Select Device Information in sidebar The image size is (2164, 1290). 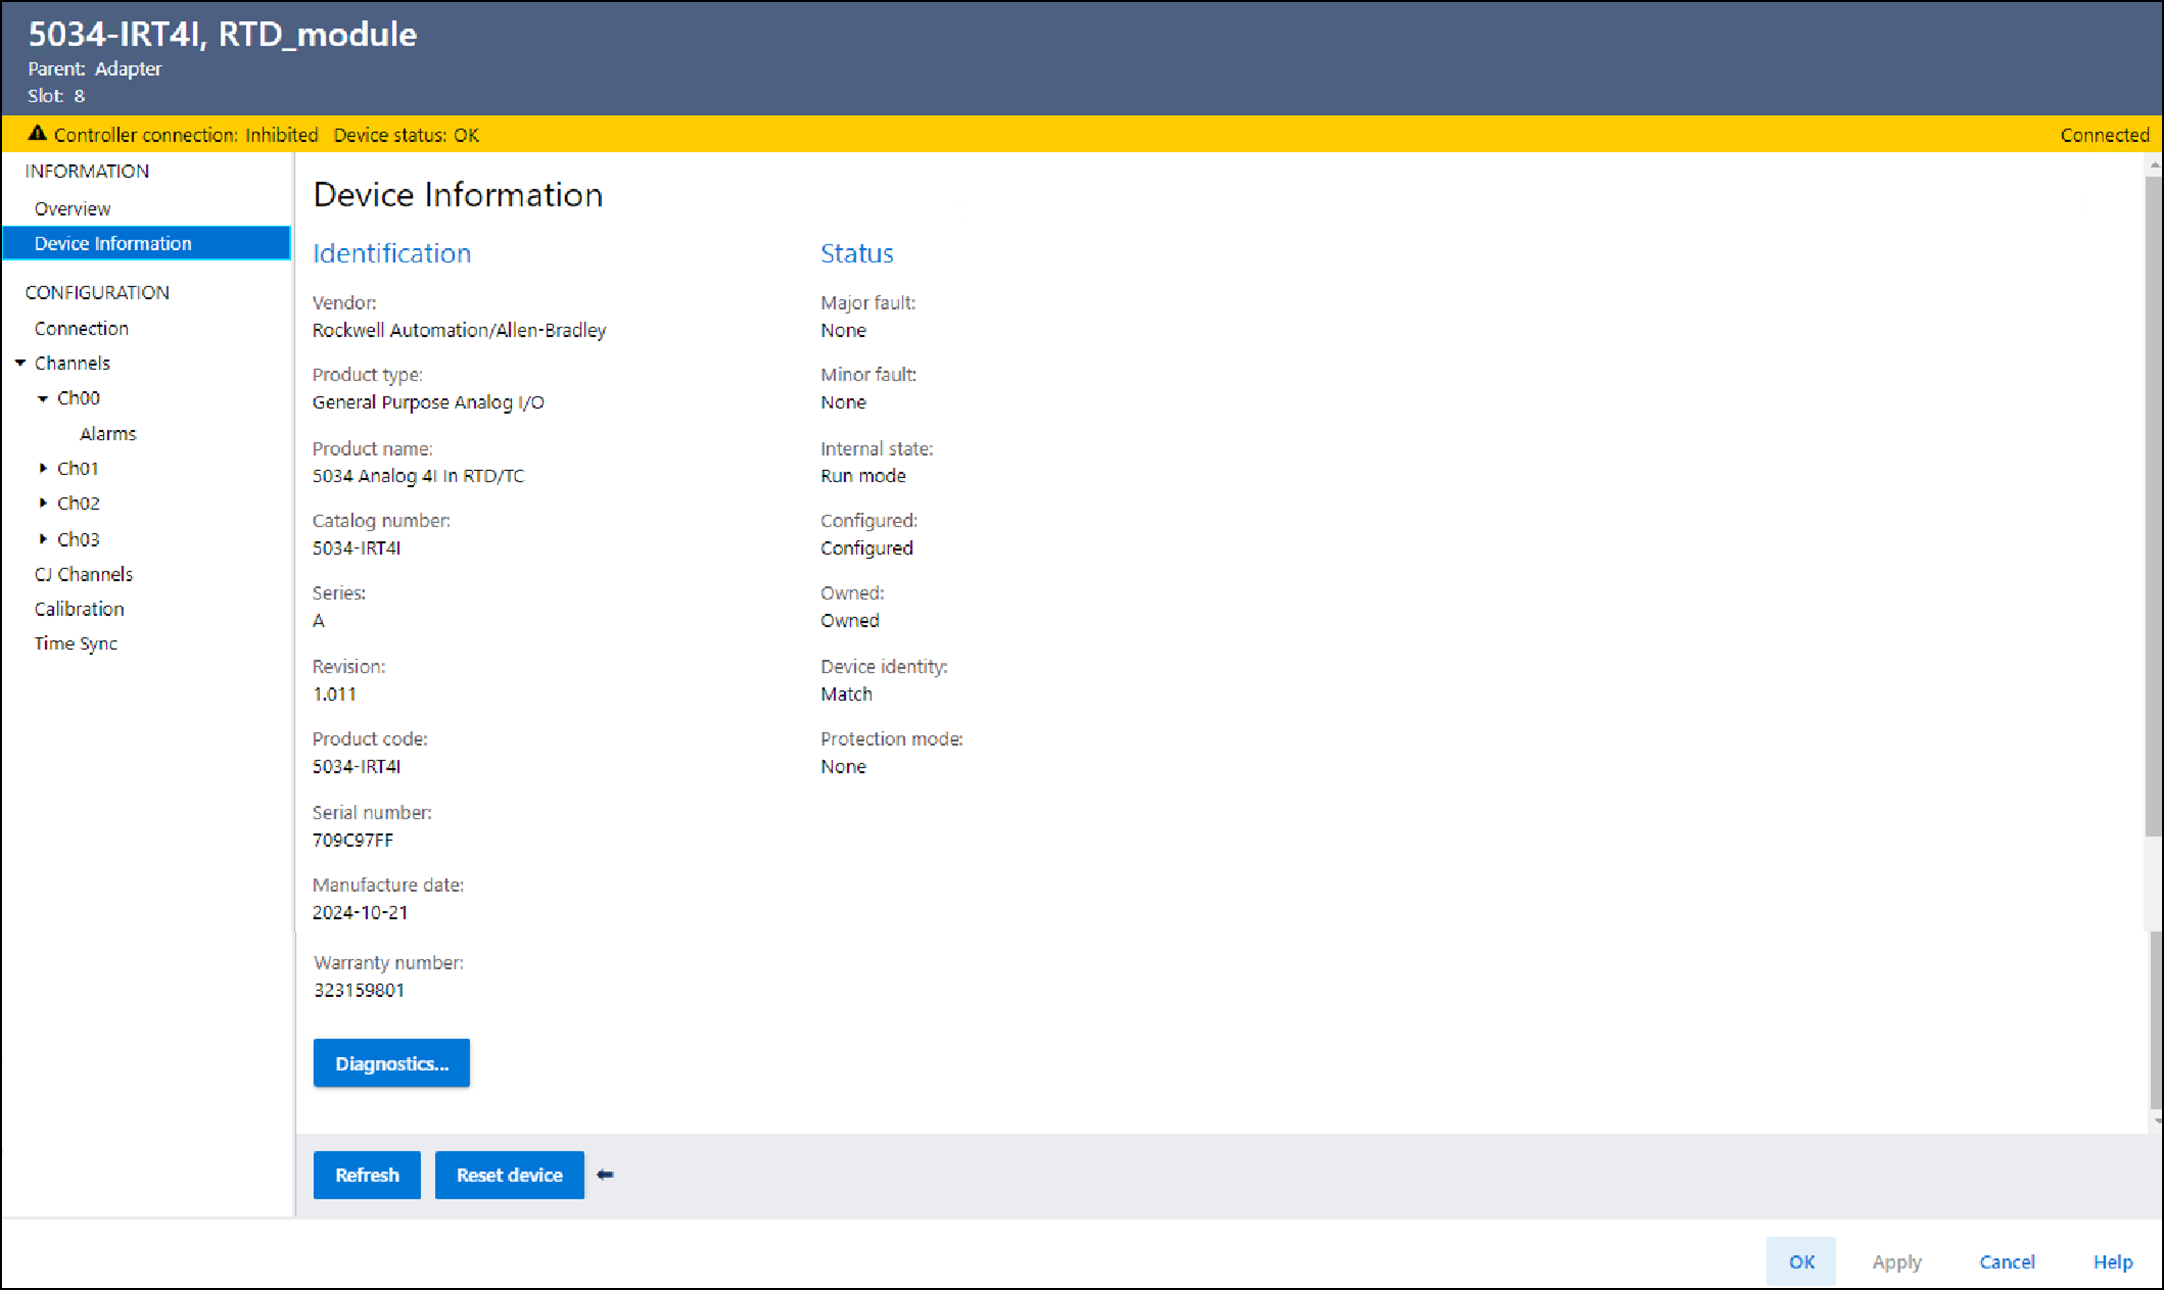coord(113,244)
